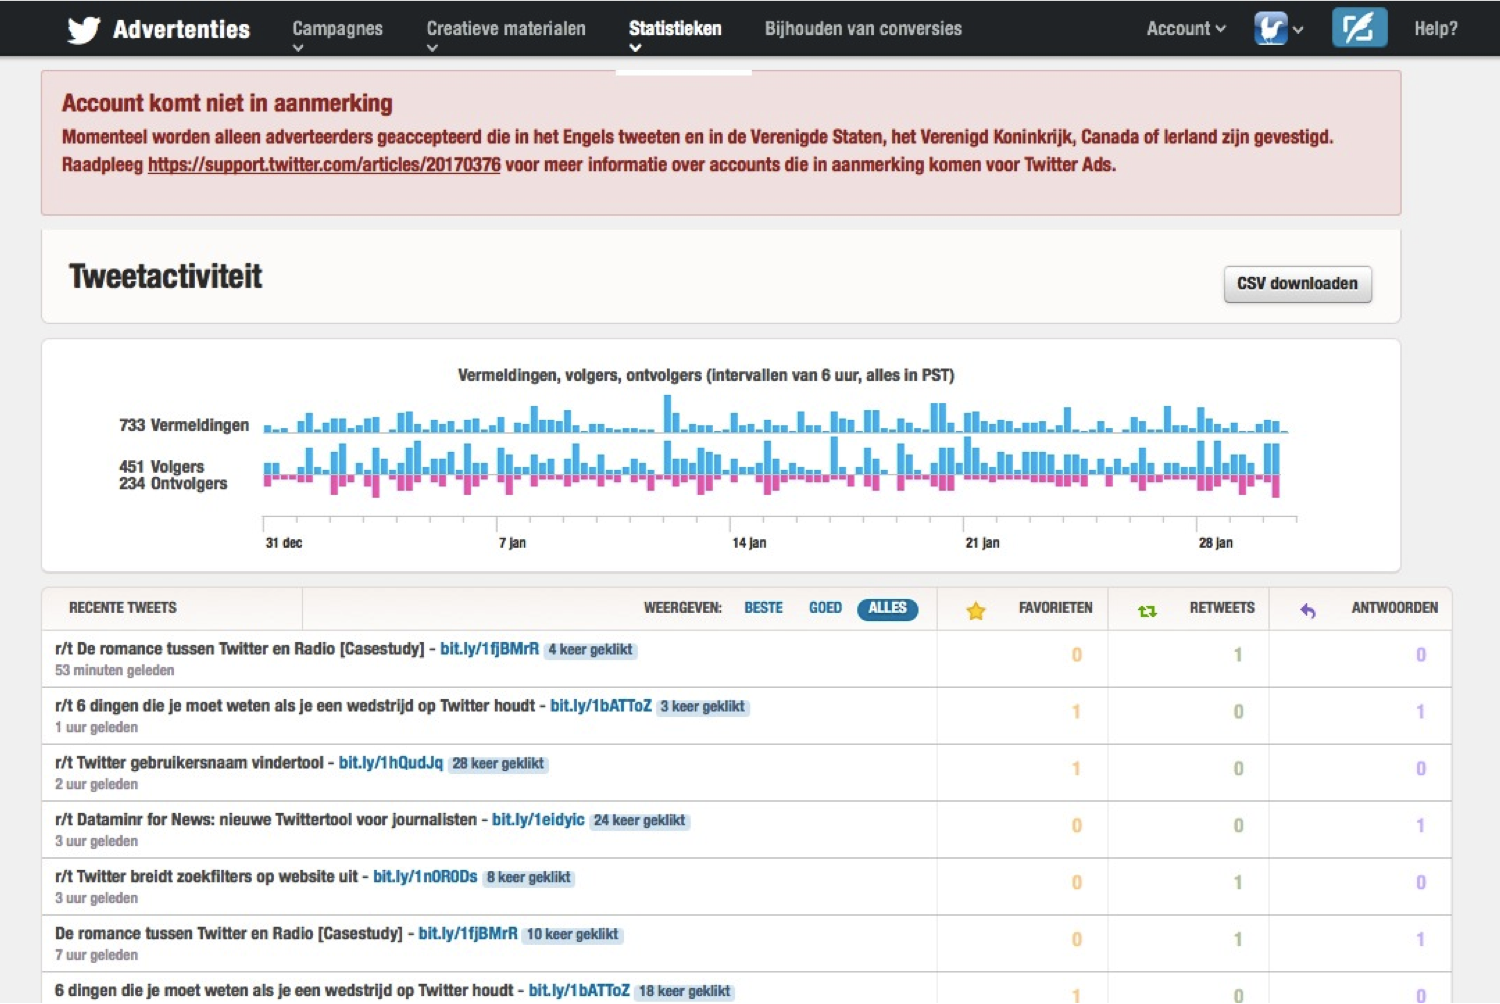Viewport: 1500px width, 1004px height.
Task: Click the tweet text 'r/t Twitter gebruikersnaam vindertool'
Action: [189, 763]
